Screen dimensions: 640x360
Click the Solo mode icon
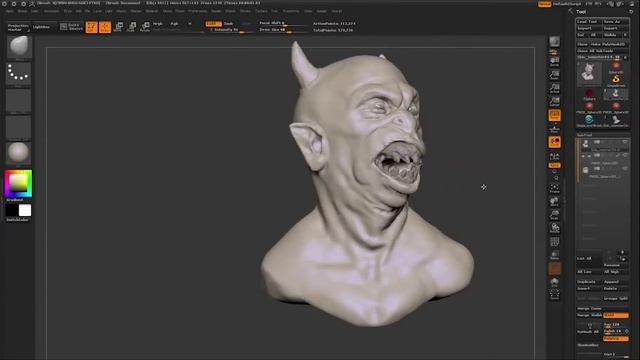pyautogui.click(x=554, y=282)
